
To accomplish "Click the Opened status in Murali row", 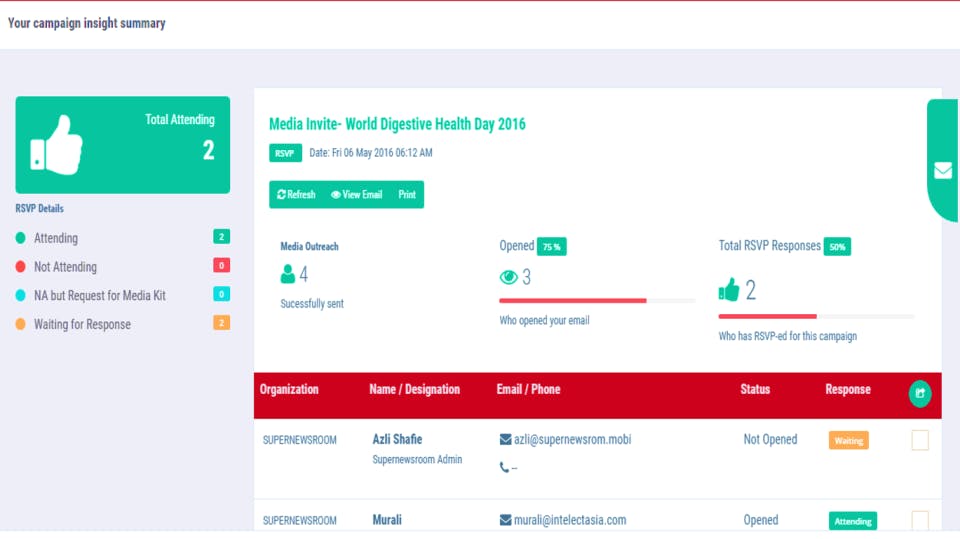I will pos(761,520).
